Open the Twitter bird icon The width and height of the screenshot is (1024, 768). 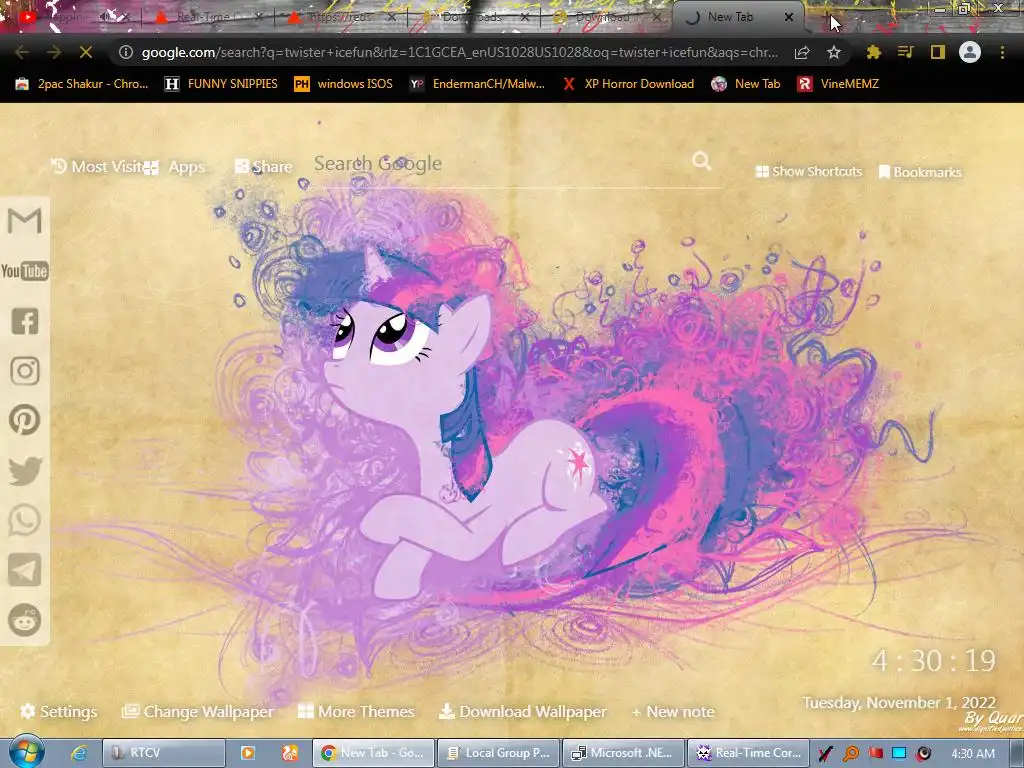point(24,471)
